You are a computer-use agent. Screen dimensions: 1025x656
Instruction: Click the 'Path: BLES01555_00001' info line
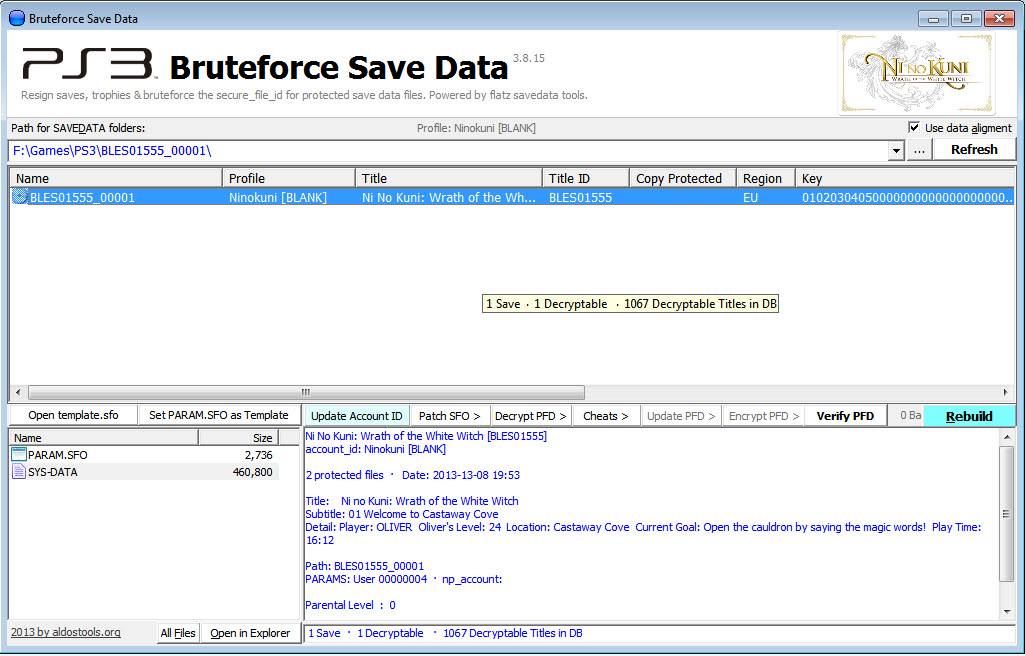[365, 566]
